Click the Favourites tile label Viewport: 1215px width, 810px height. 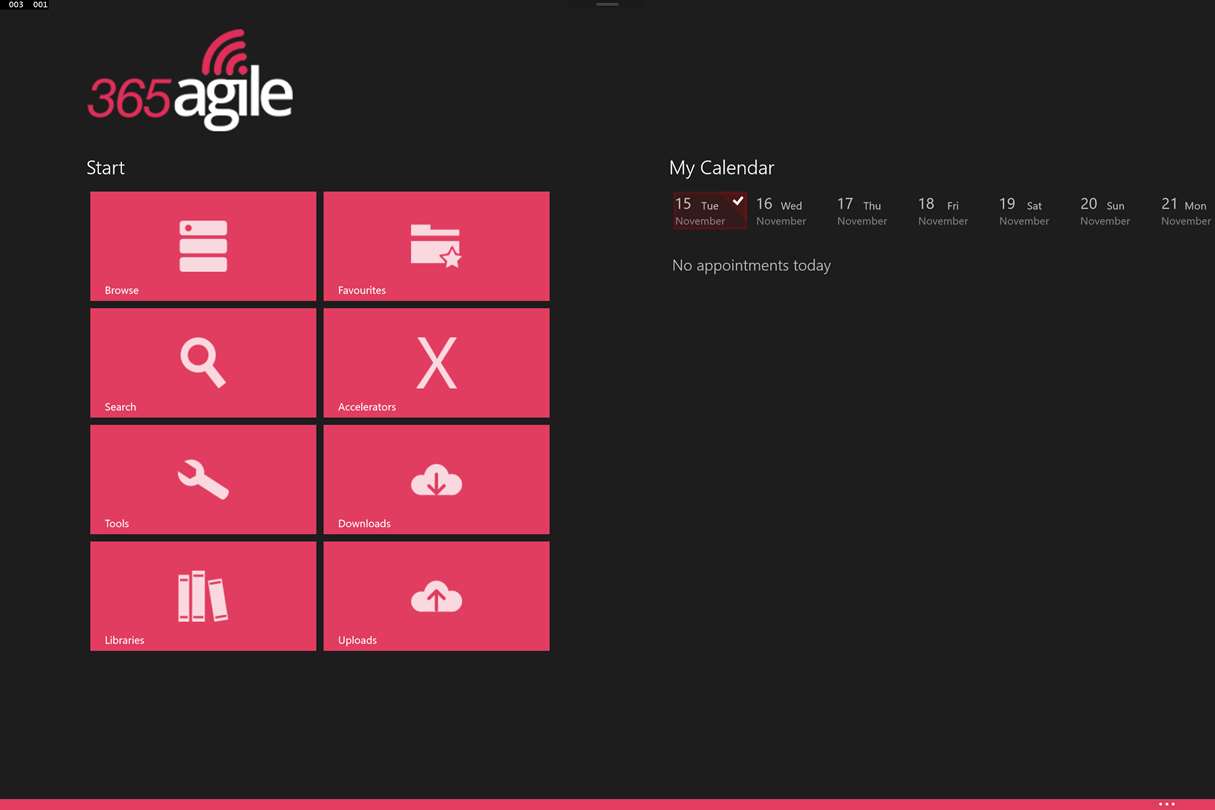pos(361,290)
